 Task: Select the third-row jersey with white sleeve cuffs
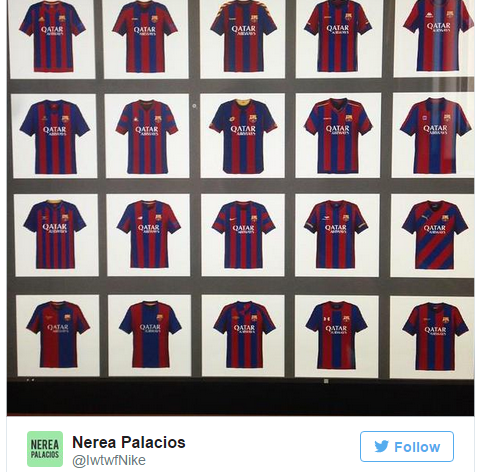(336, 234)
